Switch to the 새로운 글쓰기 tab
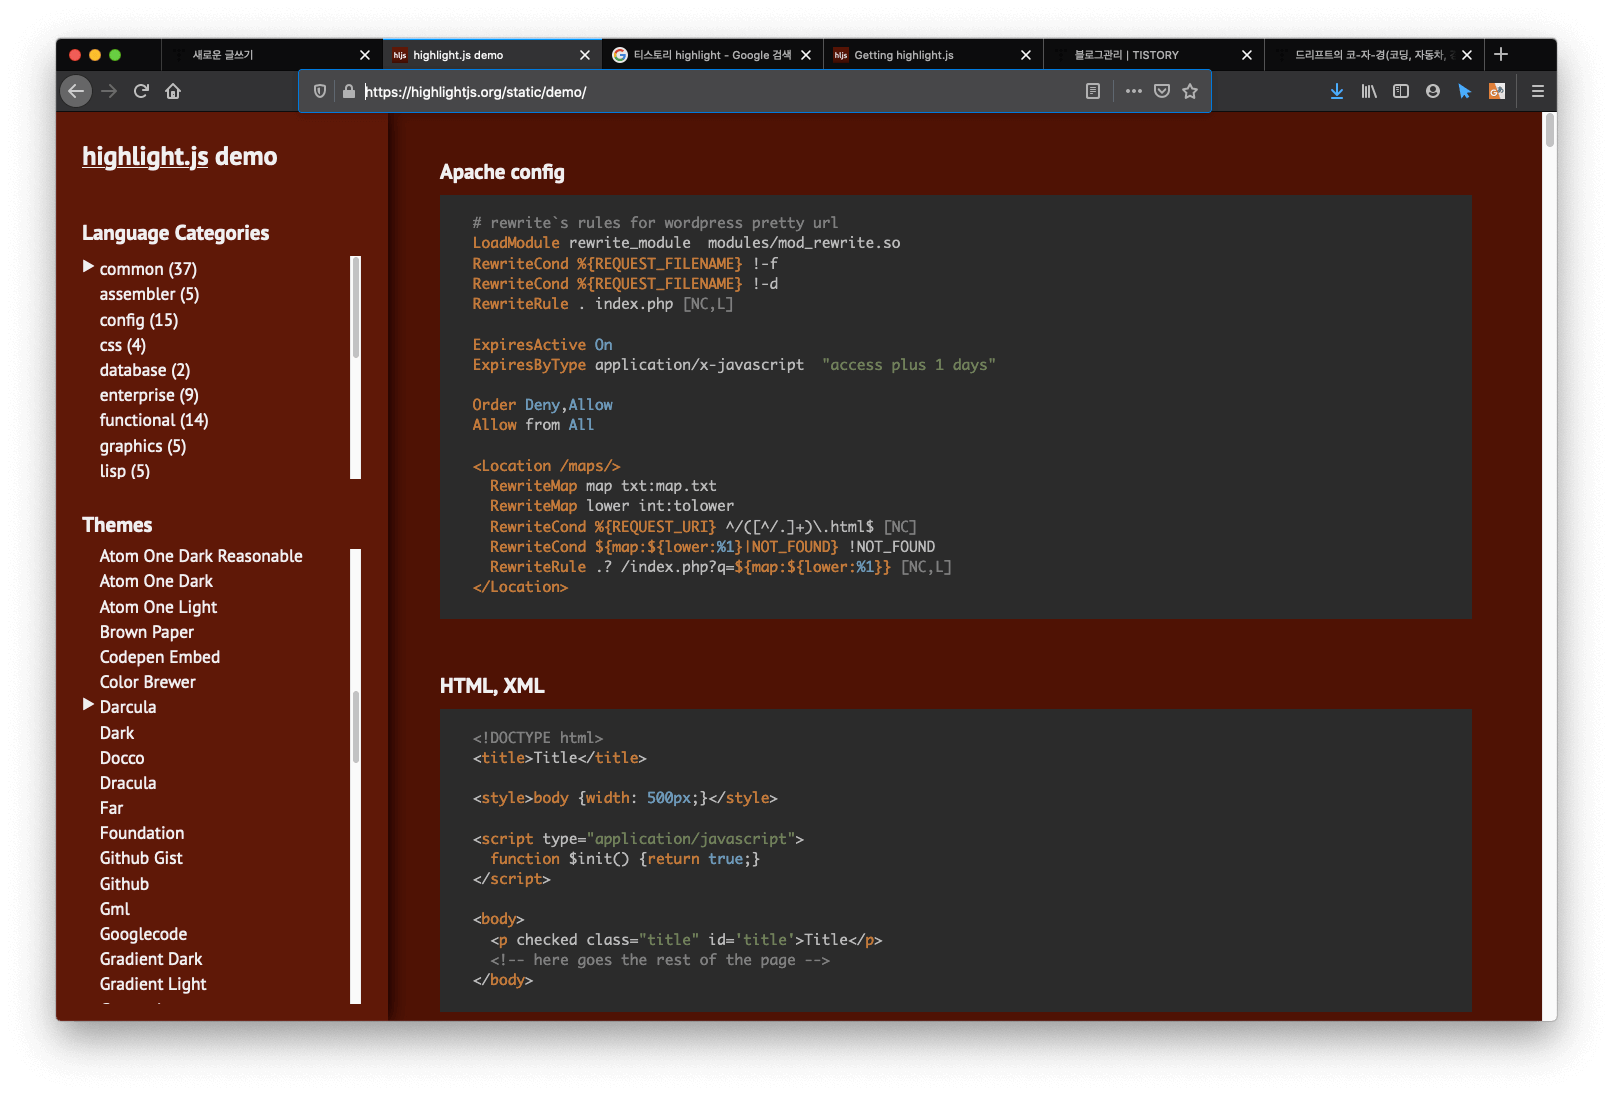This screenshot has width=1613, height=1095. (272, 55)
